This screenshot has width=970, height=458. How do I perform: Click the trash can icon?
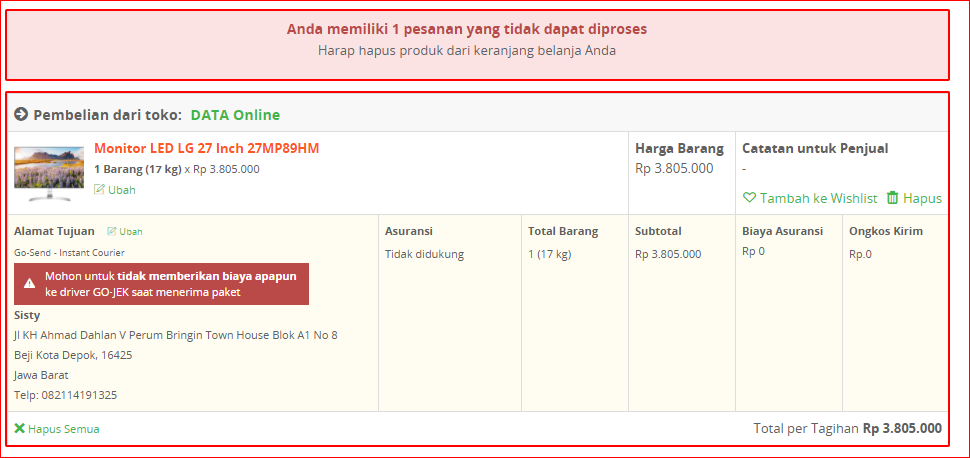(892, 198)
